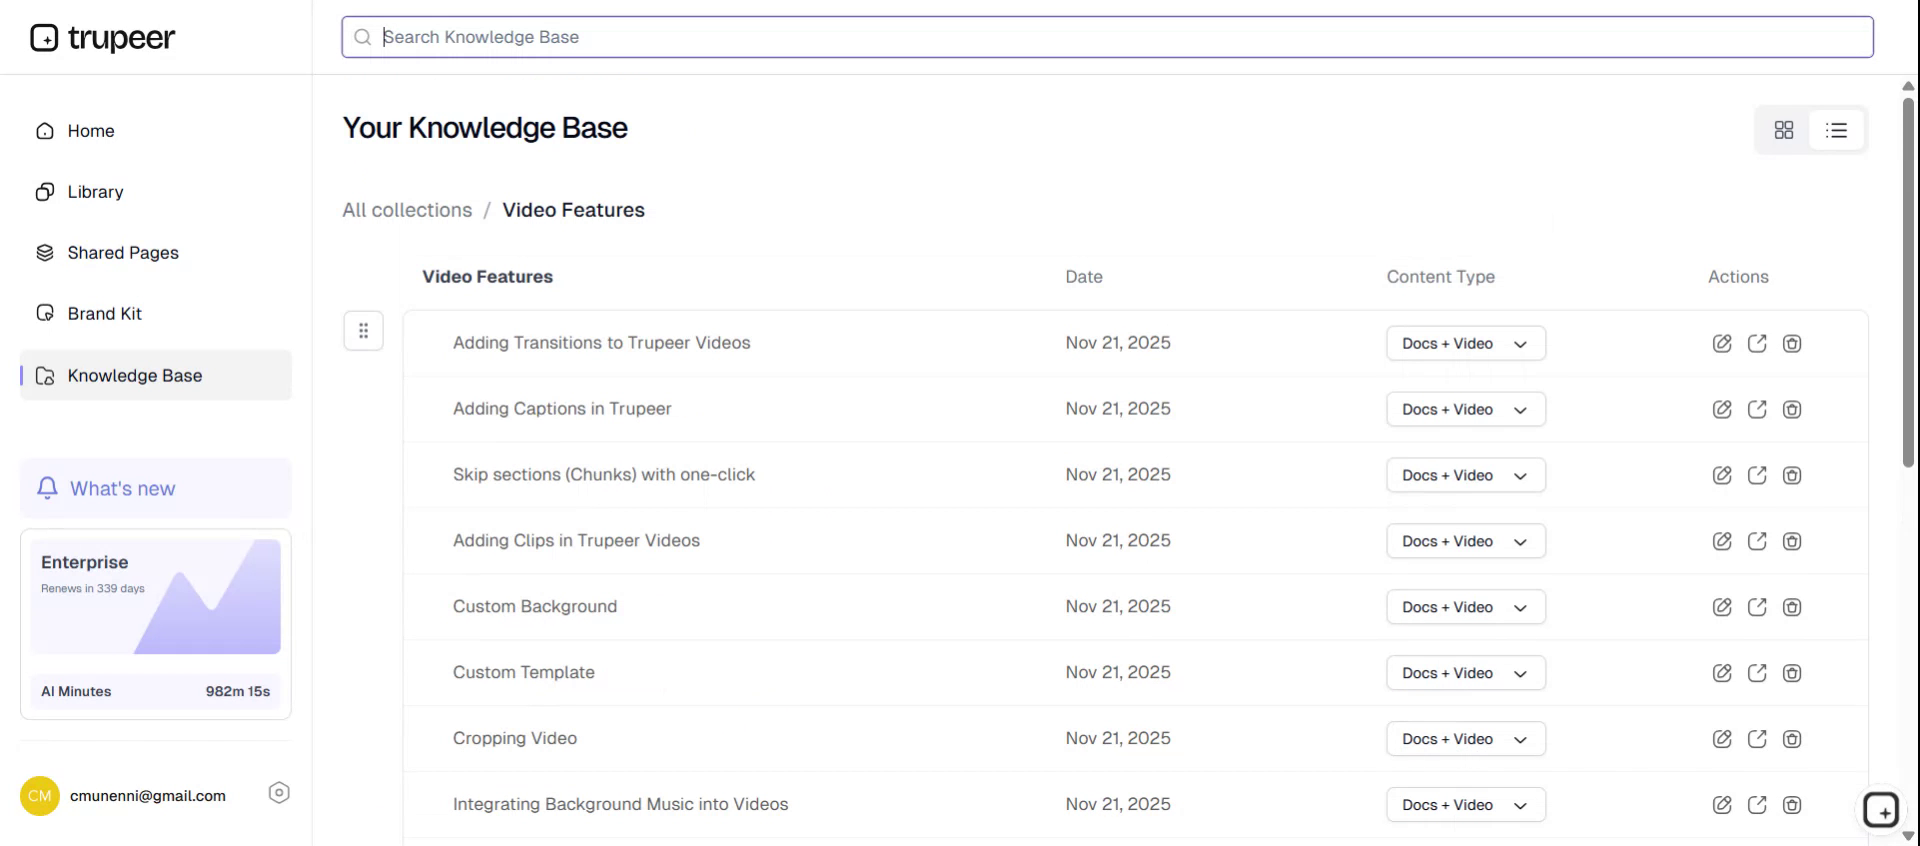The image size is (1920, 846).
Task: Open Adding Transitions to Trupeer Videos externally
Action: [x=1757, y=343]
